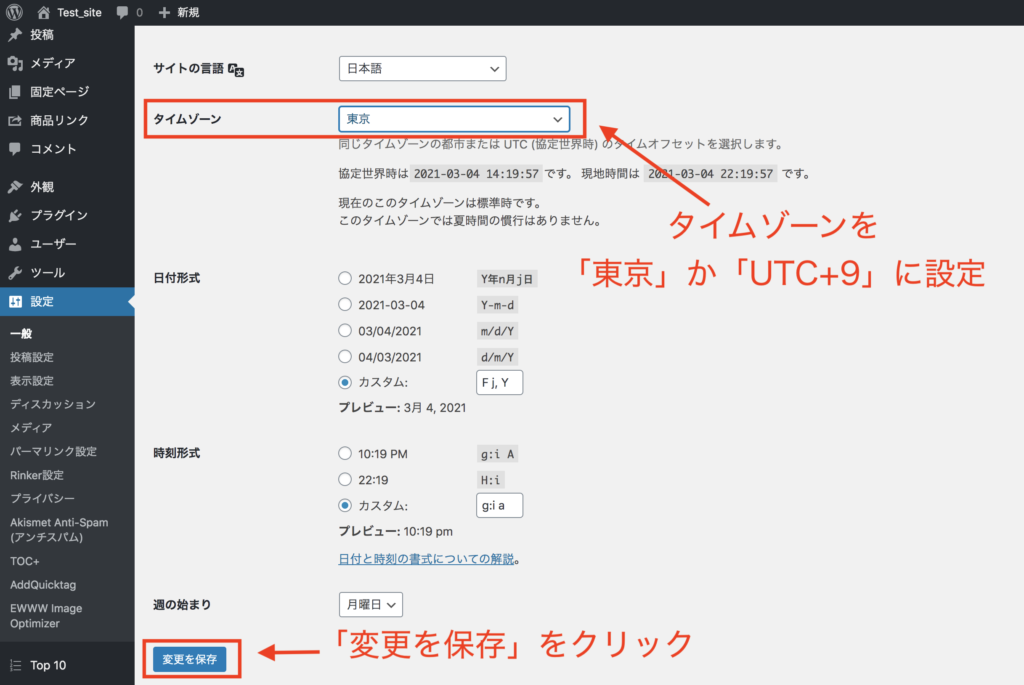Open パーマリンク設定 in the settings submenu
1024x685 pixels.
pyautogui.click(x=53, y=451)
